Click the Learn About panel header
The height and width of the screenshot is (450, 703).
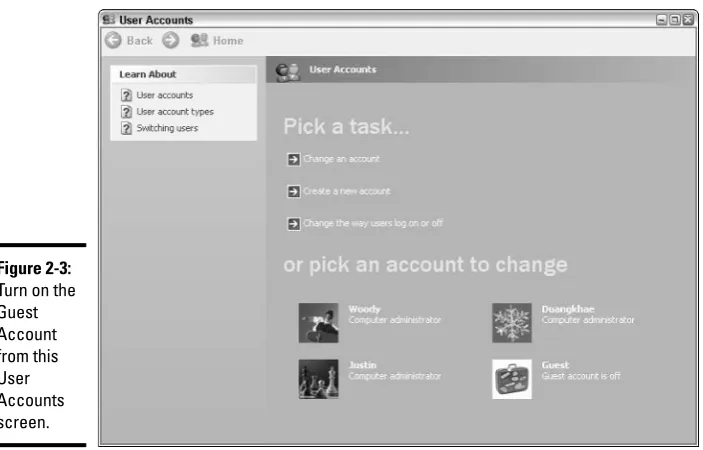click(184, 74)
